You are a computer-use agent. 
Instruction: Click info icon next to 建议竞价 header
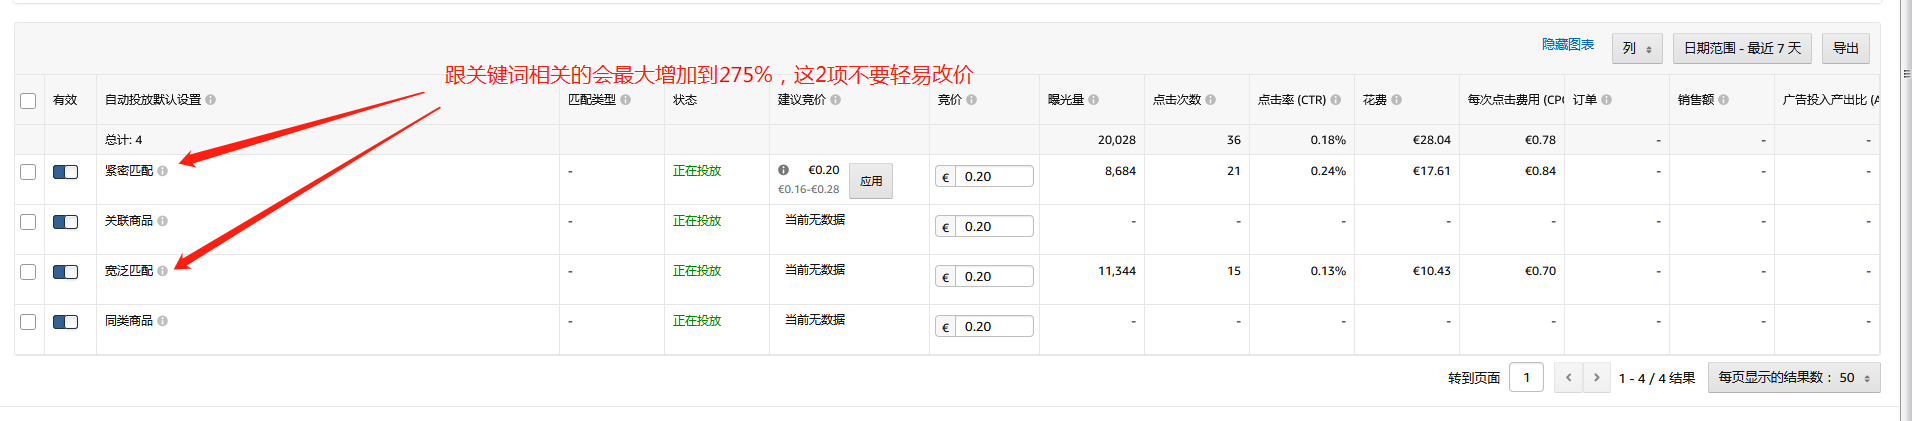(x=836, y=100)
